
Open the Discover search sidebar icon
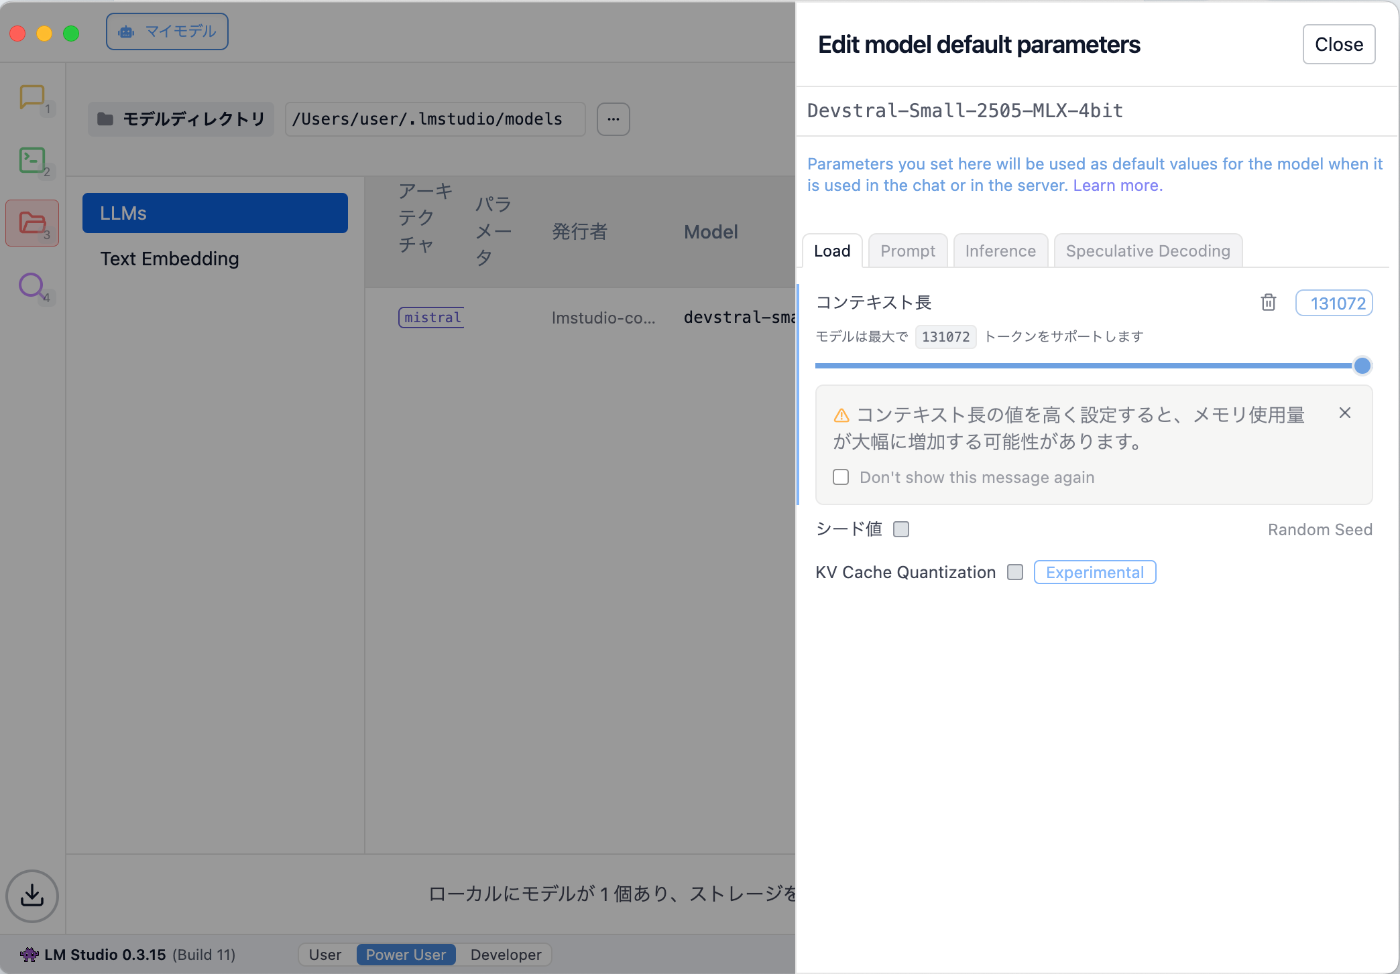[x=32, y=286]
